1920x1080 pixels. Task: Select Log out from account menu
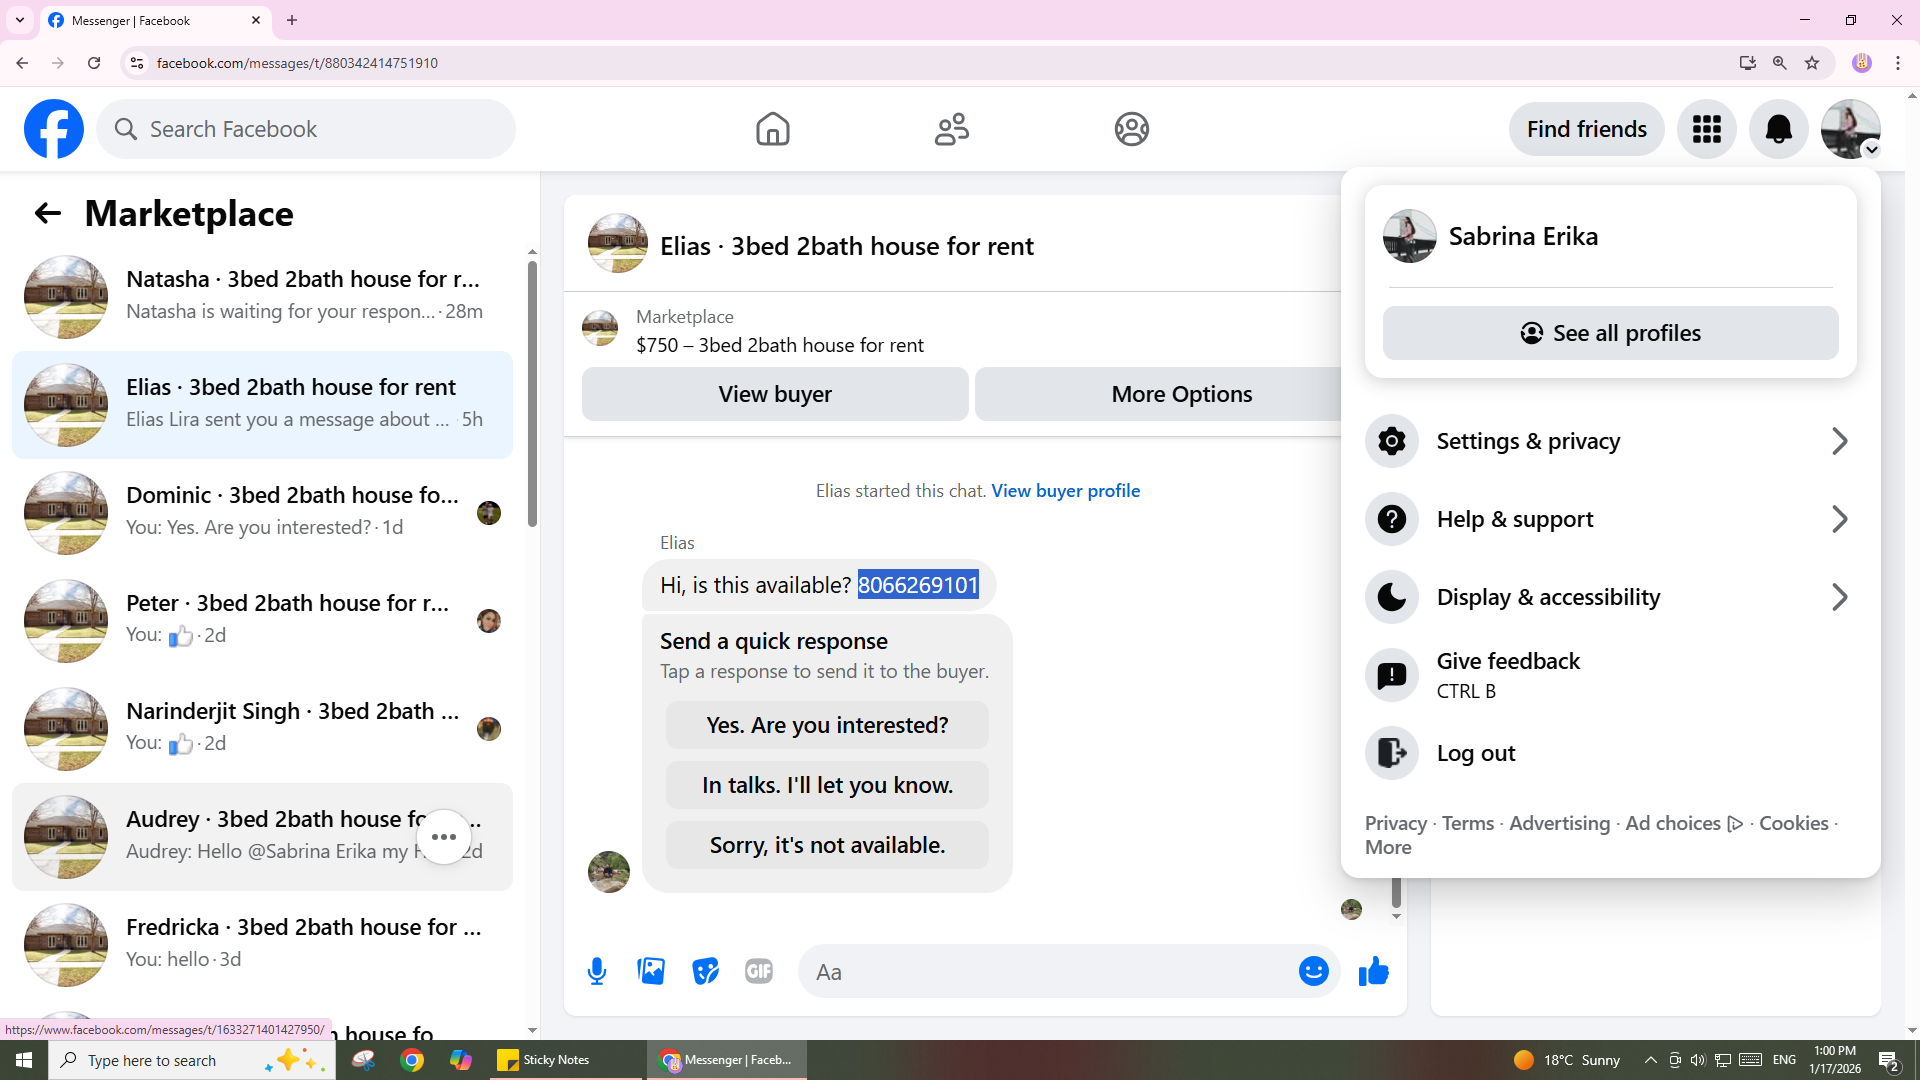click(x=1476, y=753)
